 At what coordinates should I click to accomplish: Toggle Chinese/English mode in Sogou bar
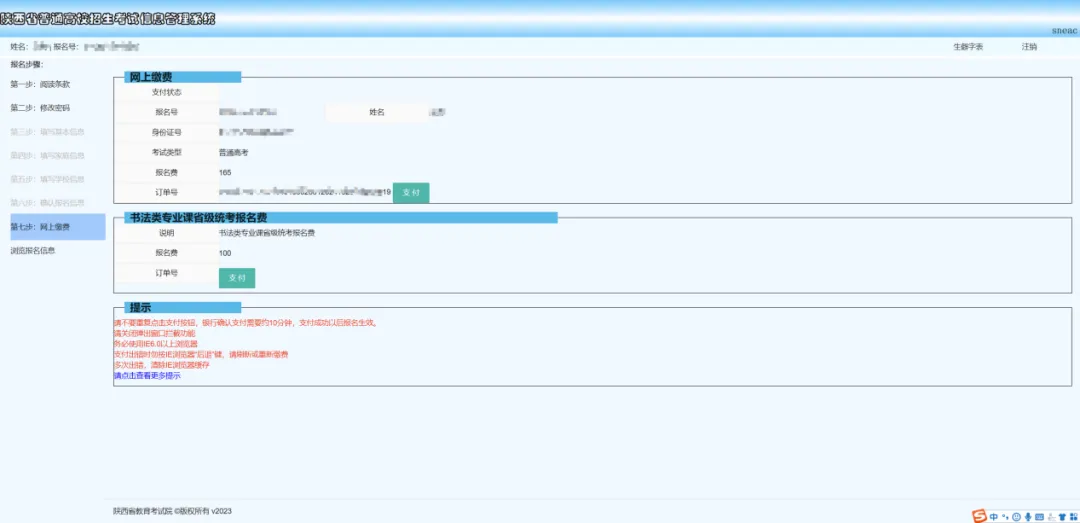click(x=994, y=516)
